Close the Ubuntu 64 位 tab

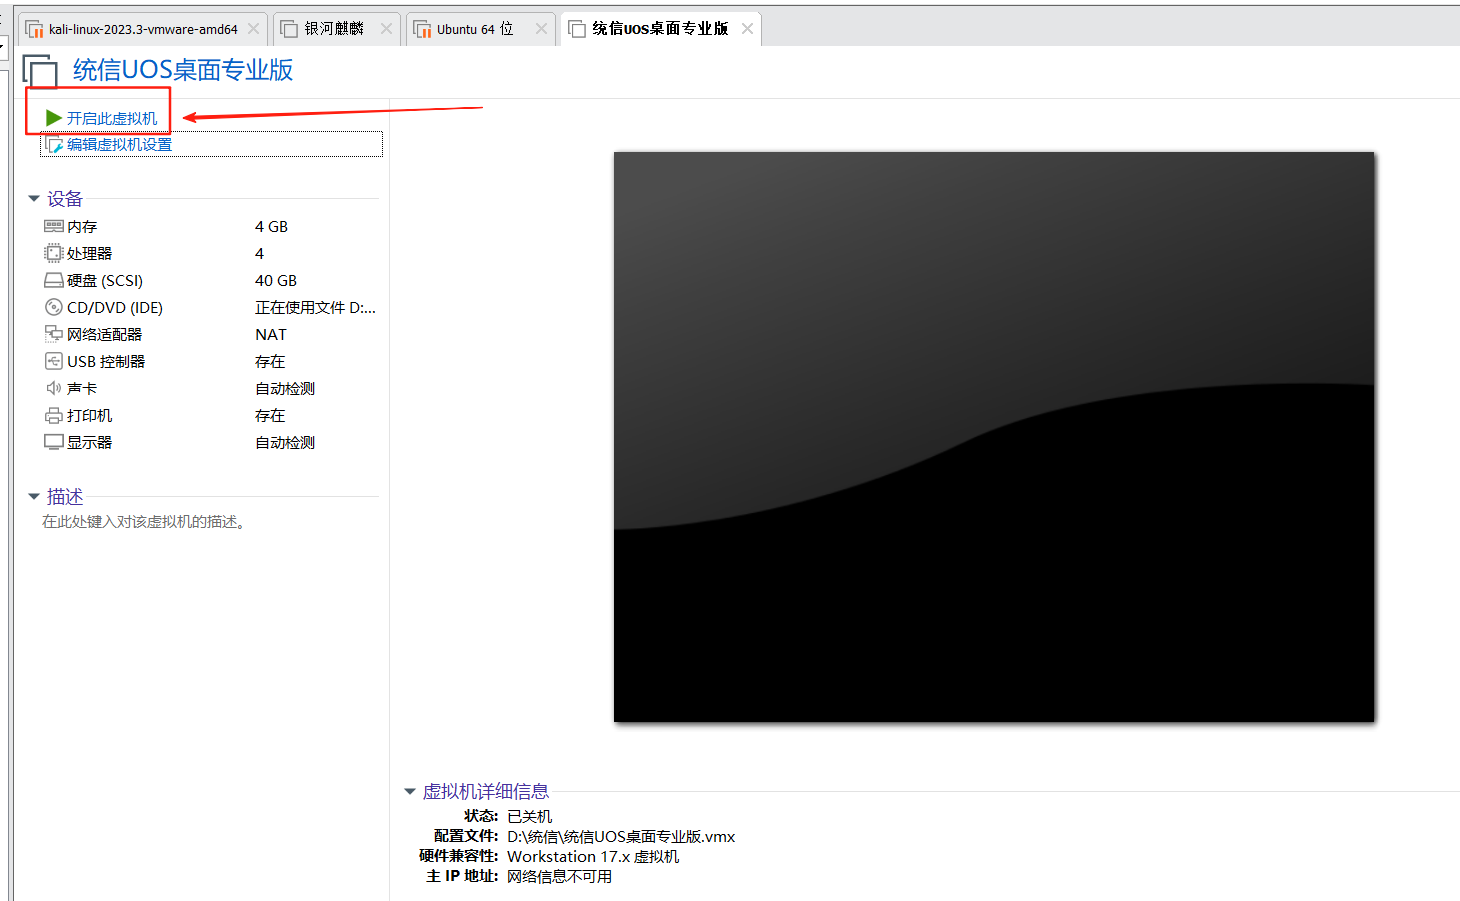coord(541,29)
